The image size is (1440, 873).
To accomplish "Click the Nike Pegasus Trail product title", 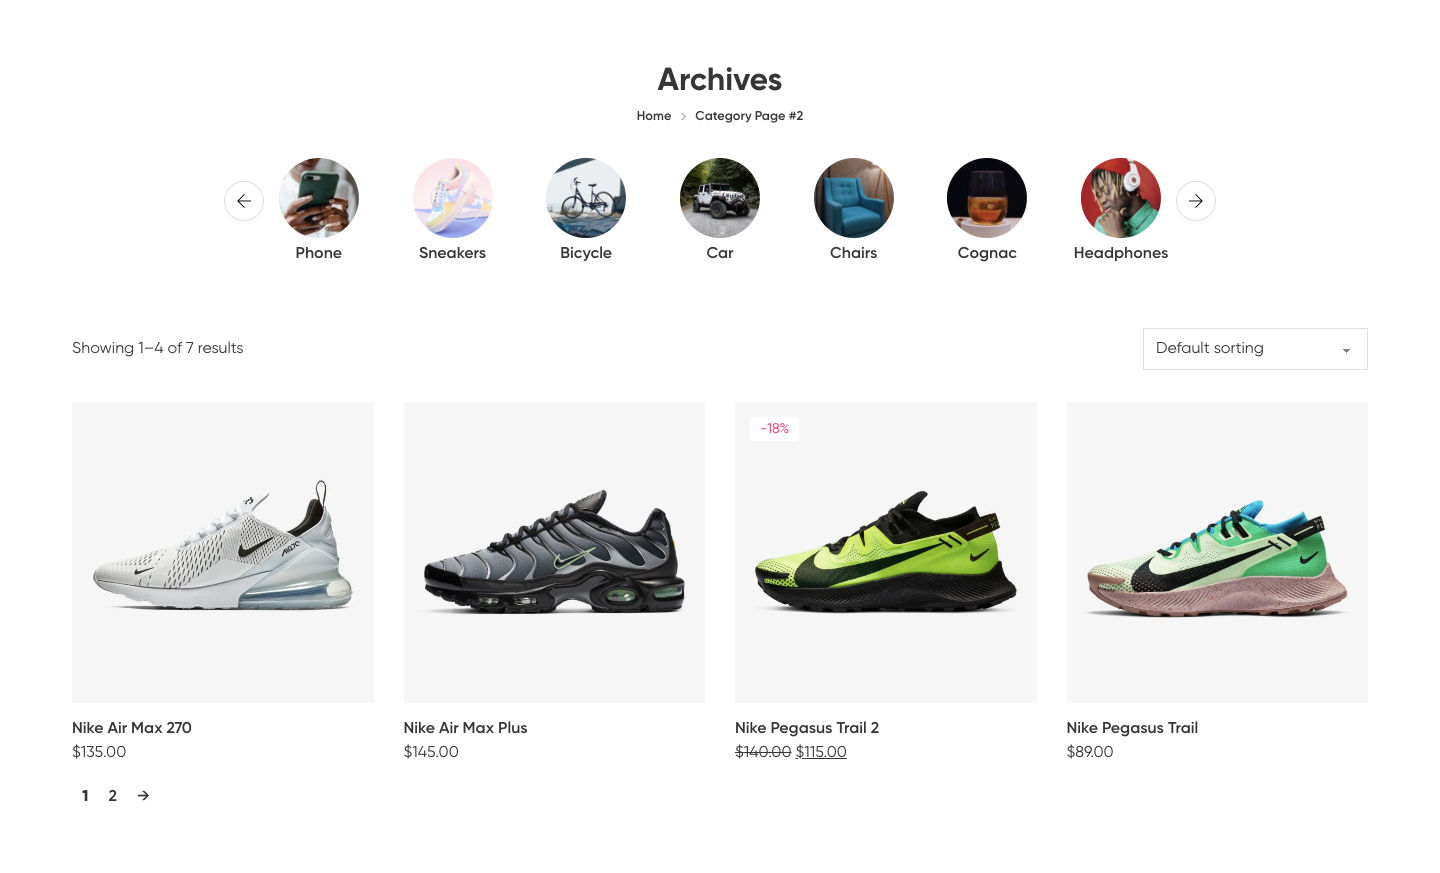I will click(x=1132, y=728).
